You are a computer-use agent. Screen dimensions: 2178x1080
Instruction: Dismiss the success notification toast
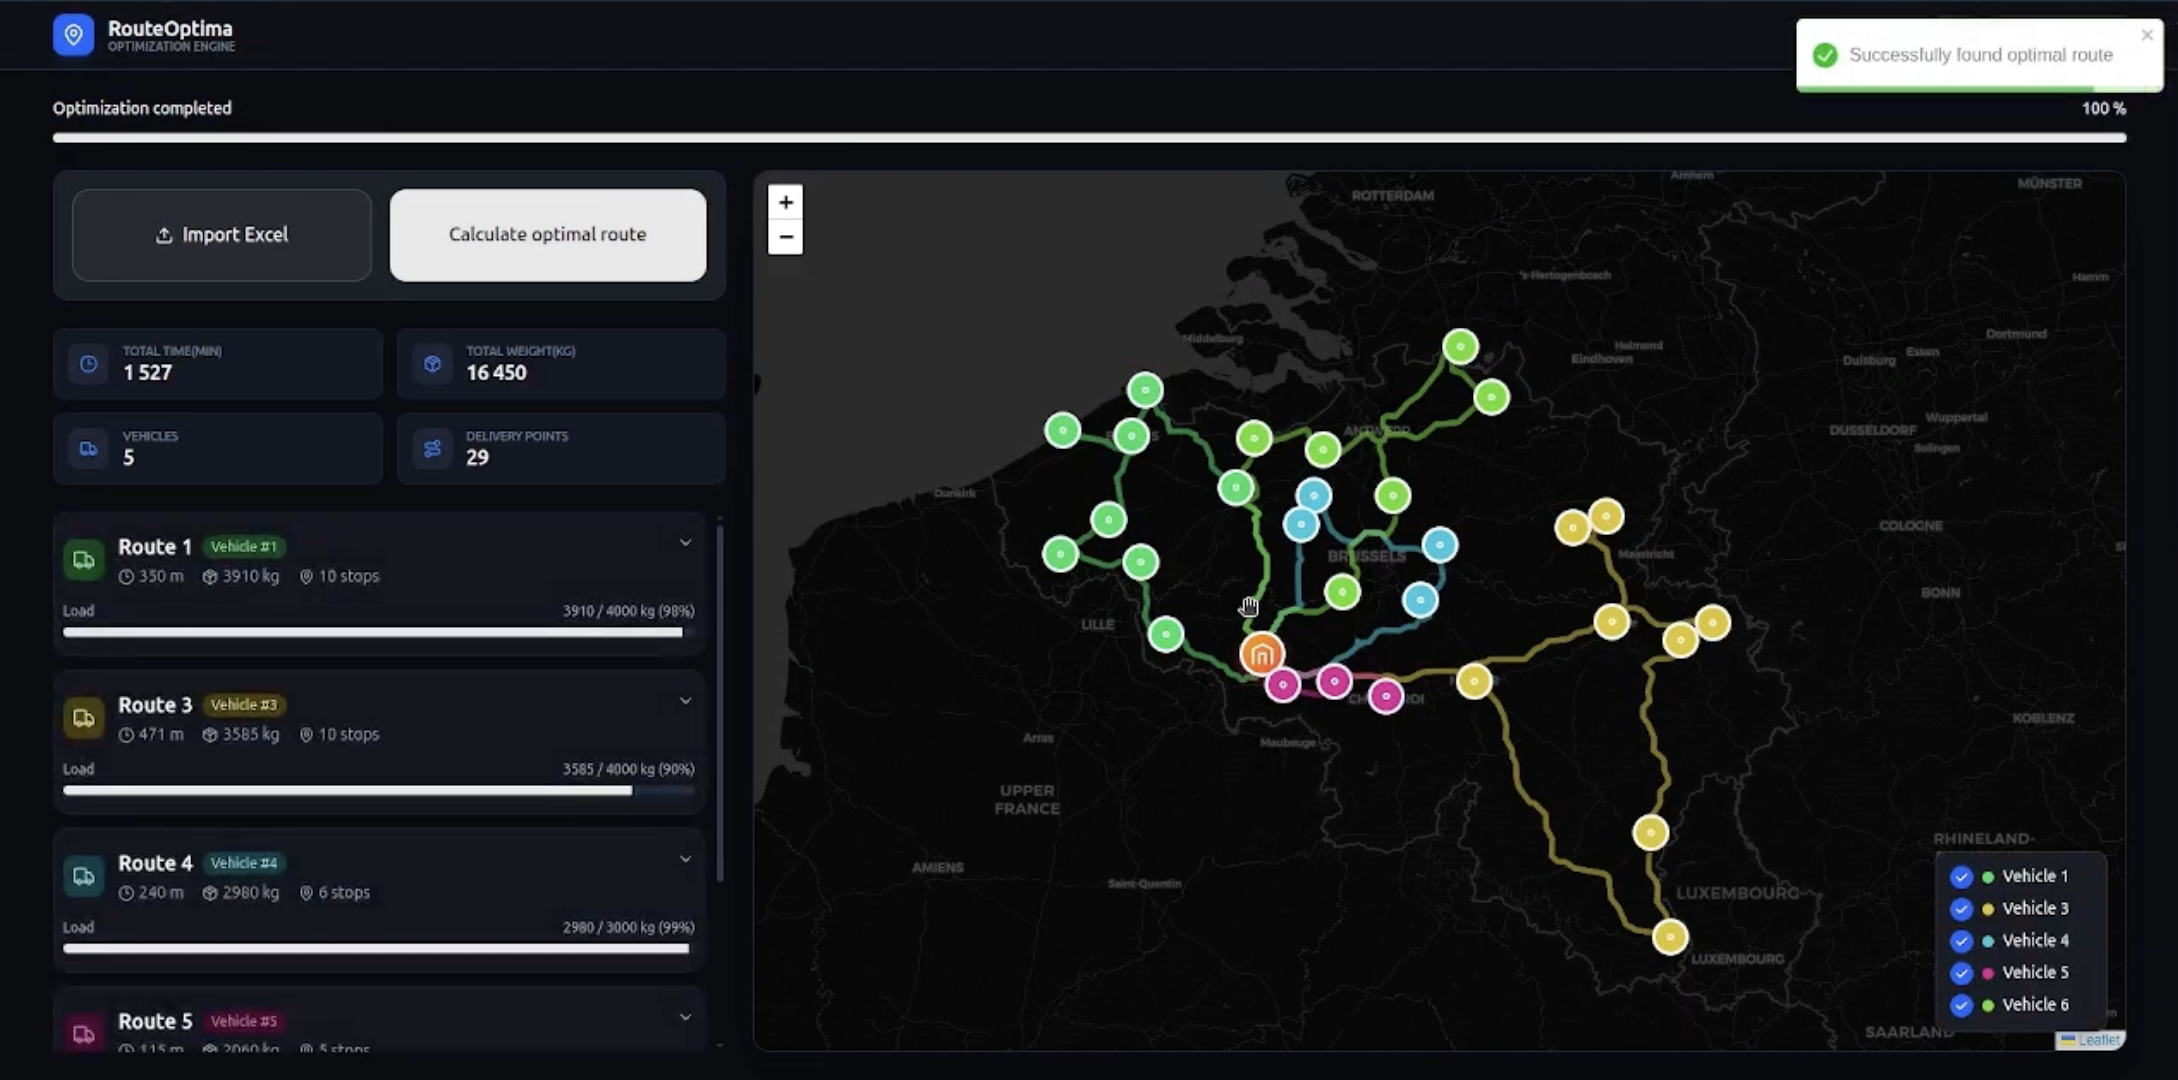pos(2146,35)
